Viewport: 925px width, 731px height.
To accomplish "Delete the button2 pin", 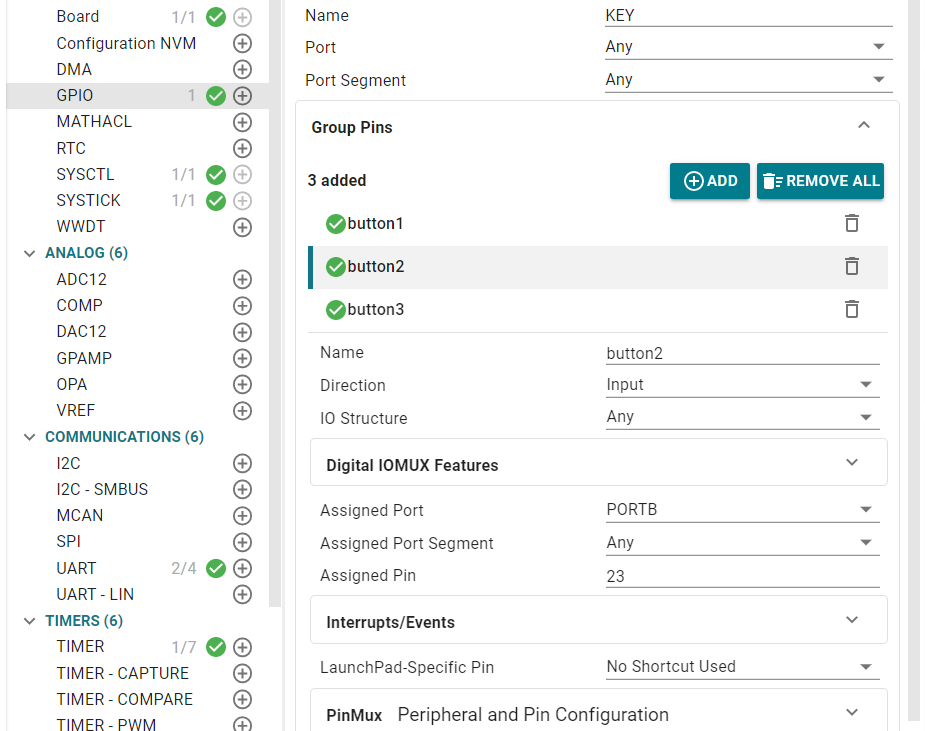I will [852, 266].
